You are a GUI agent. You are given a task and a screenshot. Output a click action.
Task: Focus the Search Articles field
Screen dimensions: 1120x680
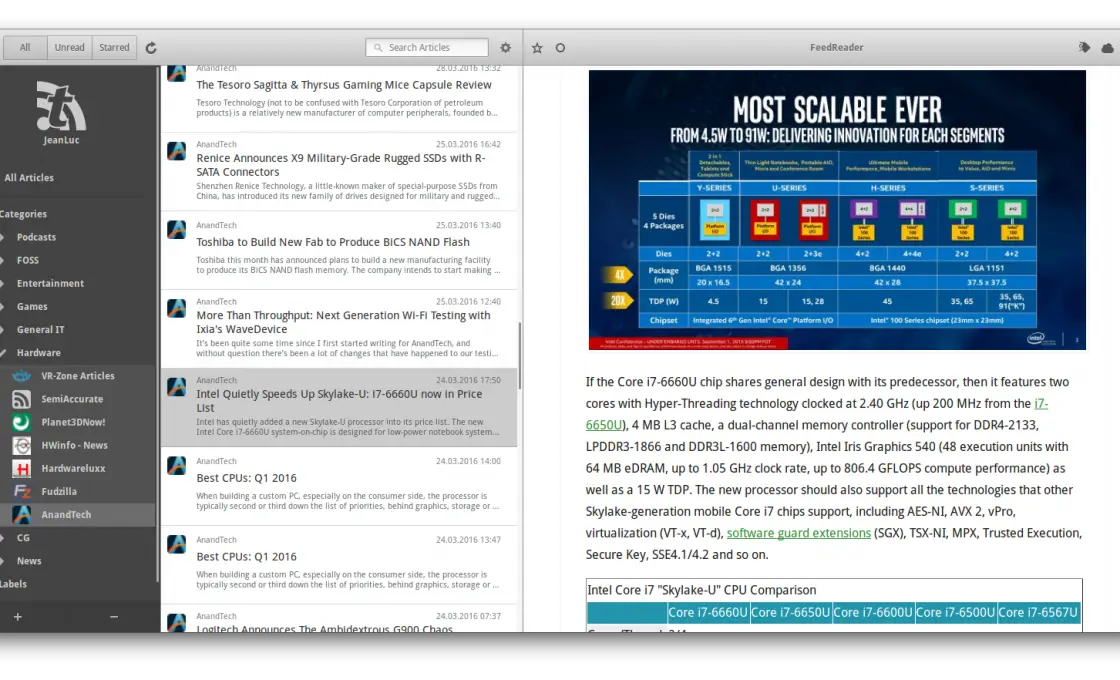(427, 48)
